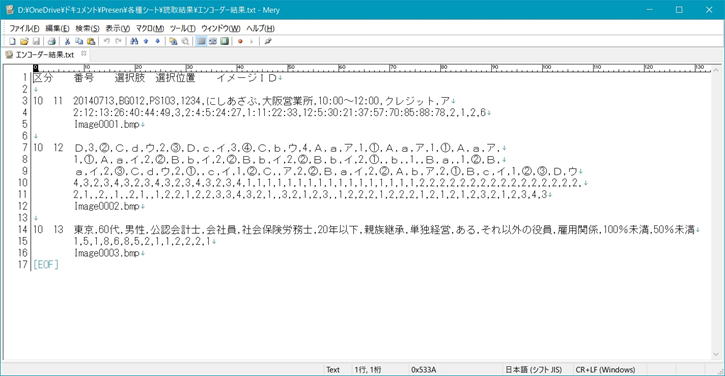Click the text 社会保険労務士 on line 14
This screenshot has width=725, height=376.
point(277,229)
